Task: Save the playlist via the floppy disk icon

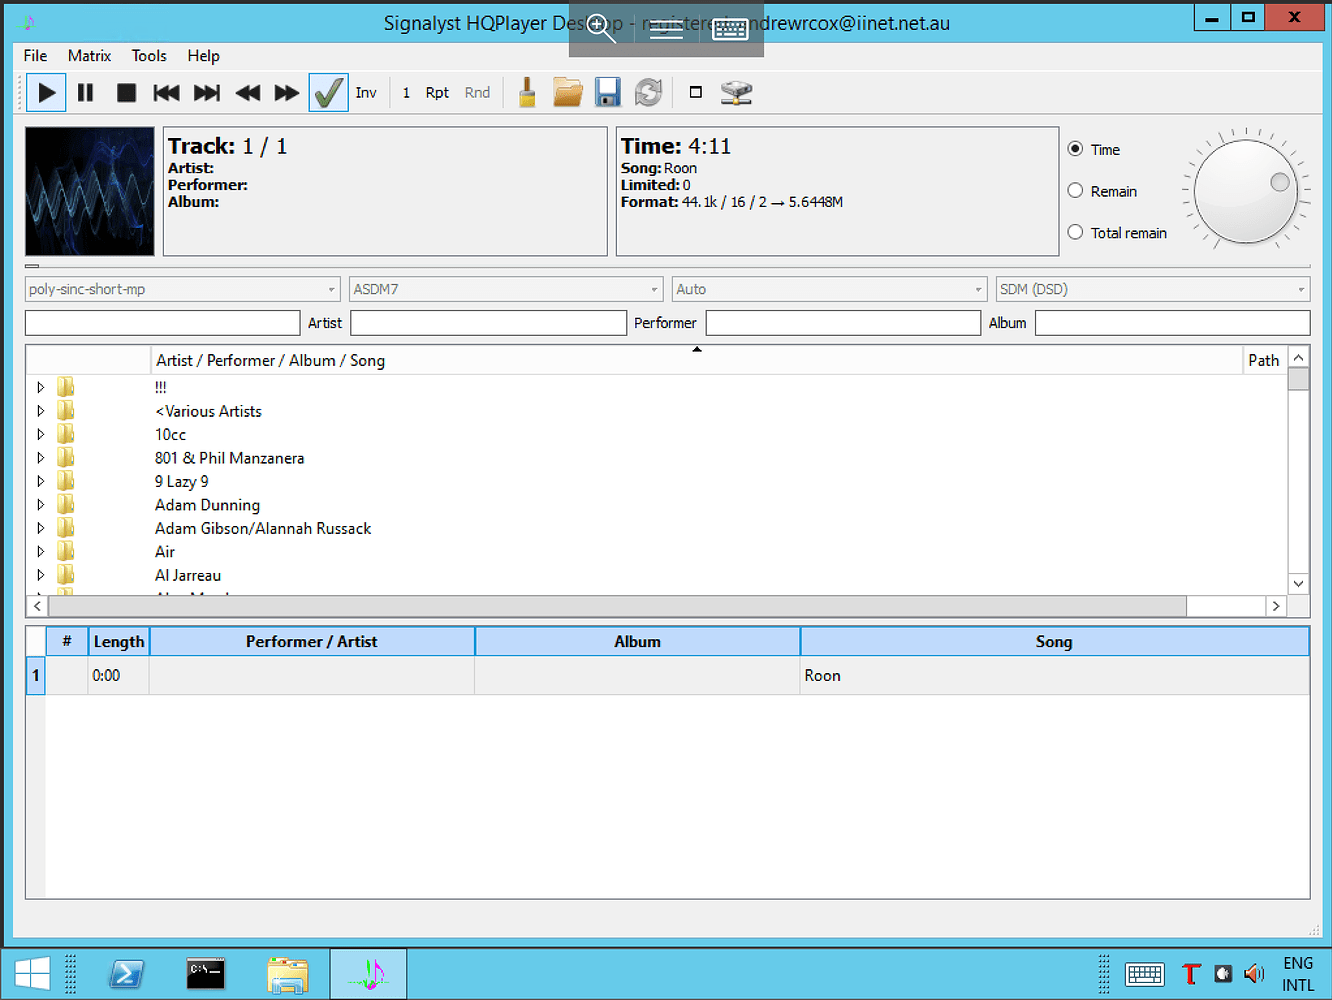Action: [x=608, y=92]
